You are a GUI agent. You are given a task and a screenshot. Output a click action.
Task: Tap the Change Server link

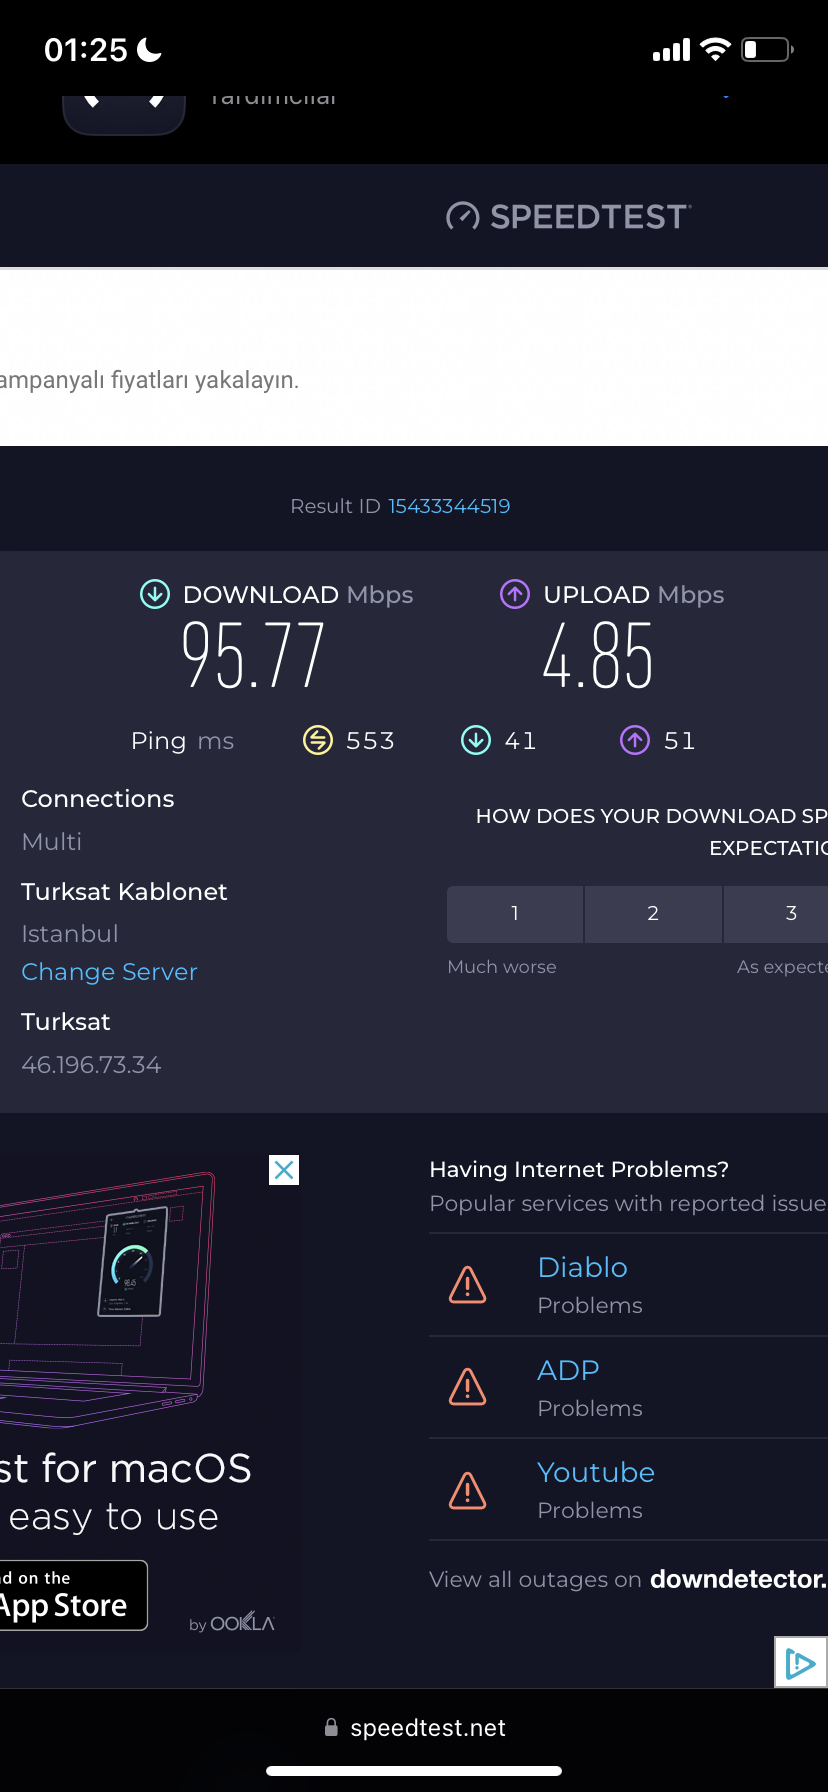(109, 972)
